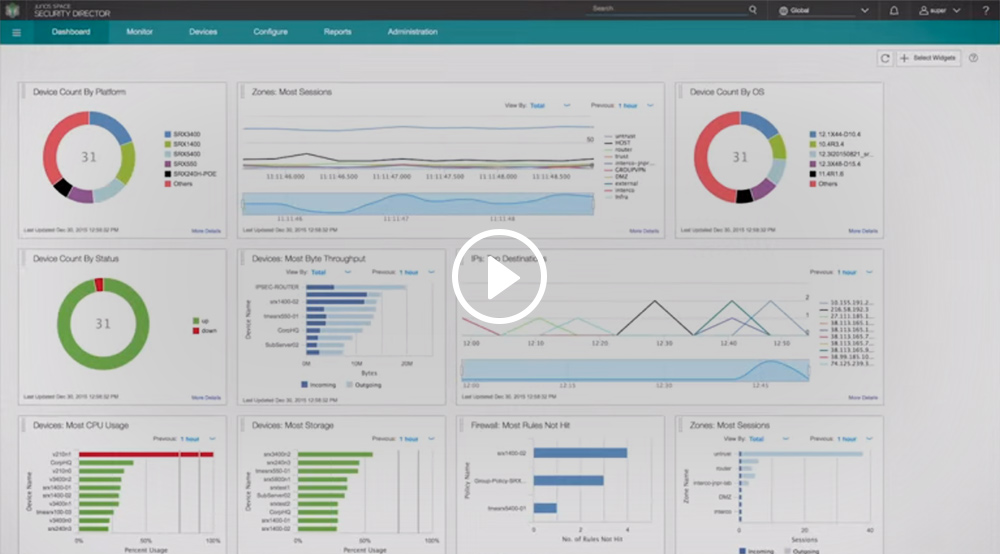Click the srx1400-02 bar in Most Rules Not Hit
The height and width of the screenshot is (554, 1000).
point(580,453)
